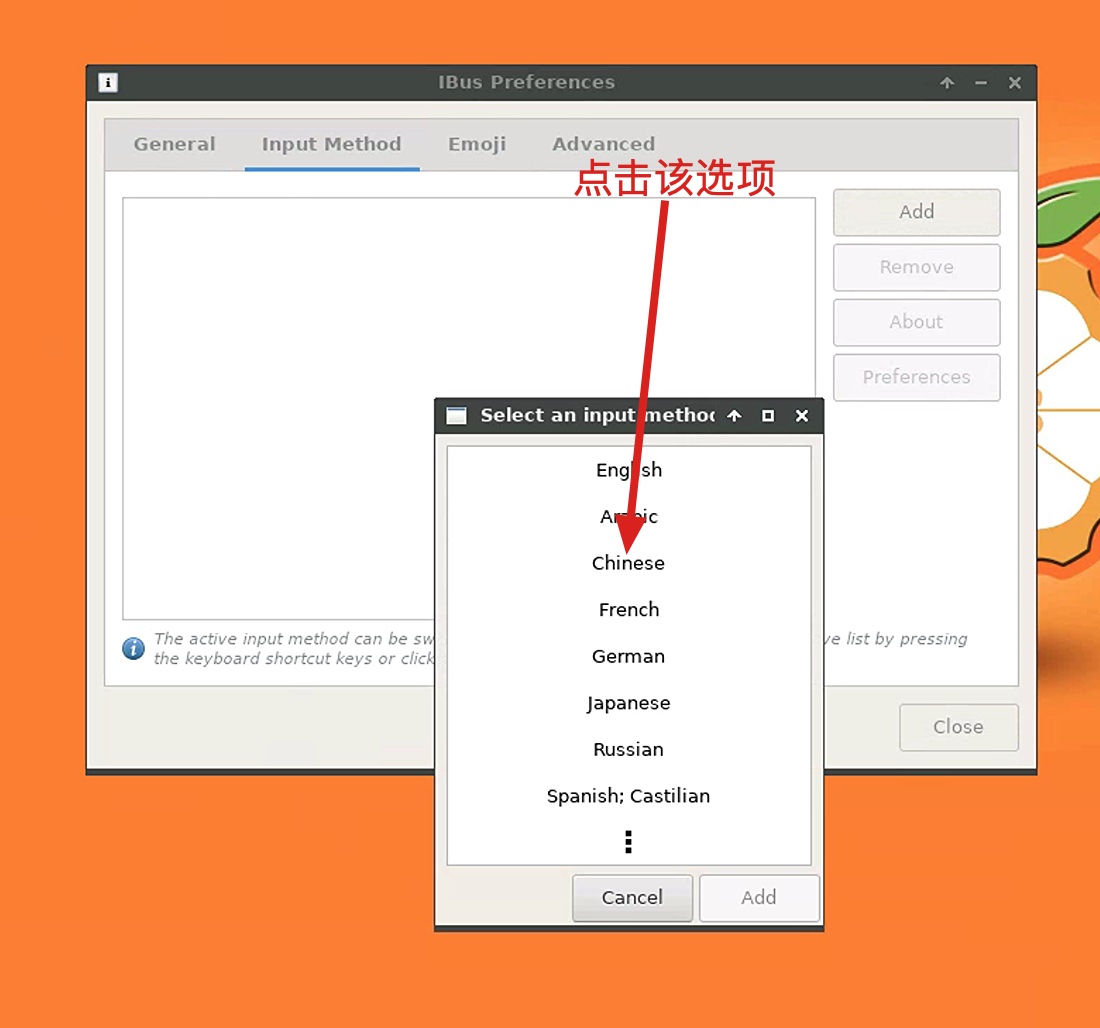Select Arabic in the language list
1100x1028 pixels.
629,516
